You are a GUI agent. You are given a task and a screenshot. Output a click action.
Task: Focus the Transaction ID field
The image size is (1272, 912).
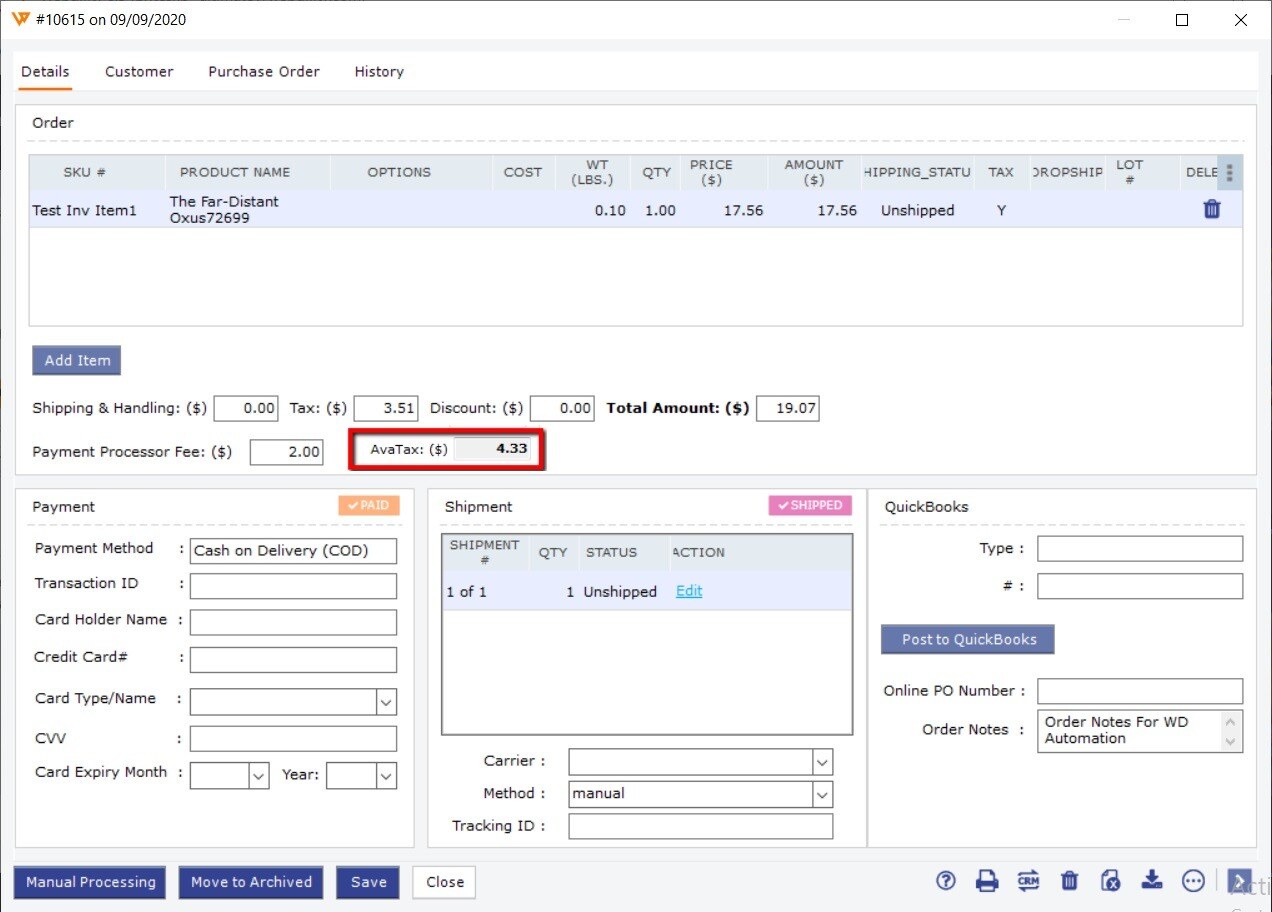(293, 586)
